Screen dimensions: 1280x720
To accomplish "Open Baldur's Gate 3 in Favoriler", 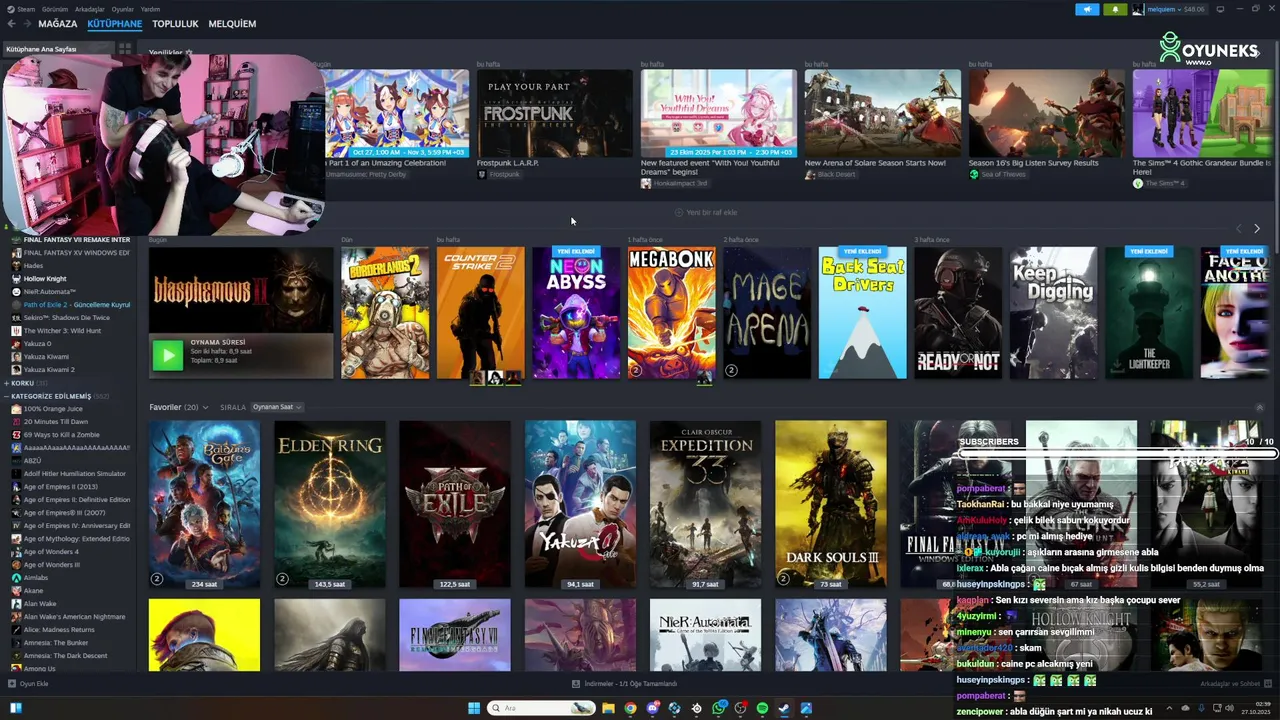I will click(204, 504).
